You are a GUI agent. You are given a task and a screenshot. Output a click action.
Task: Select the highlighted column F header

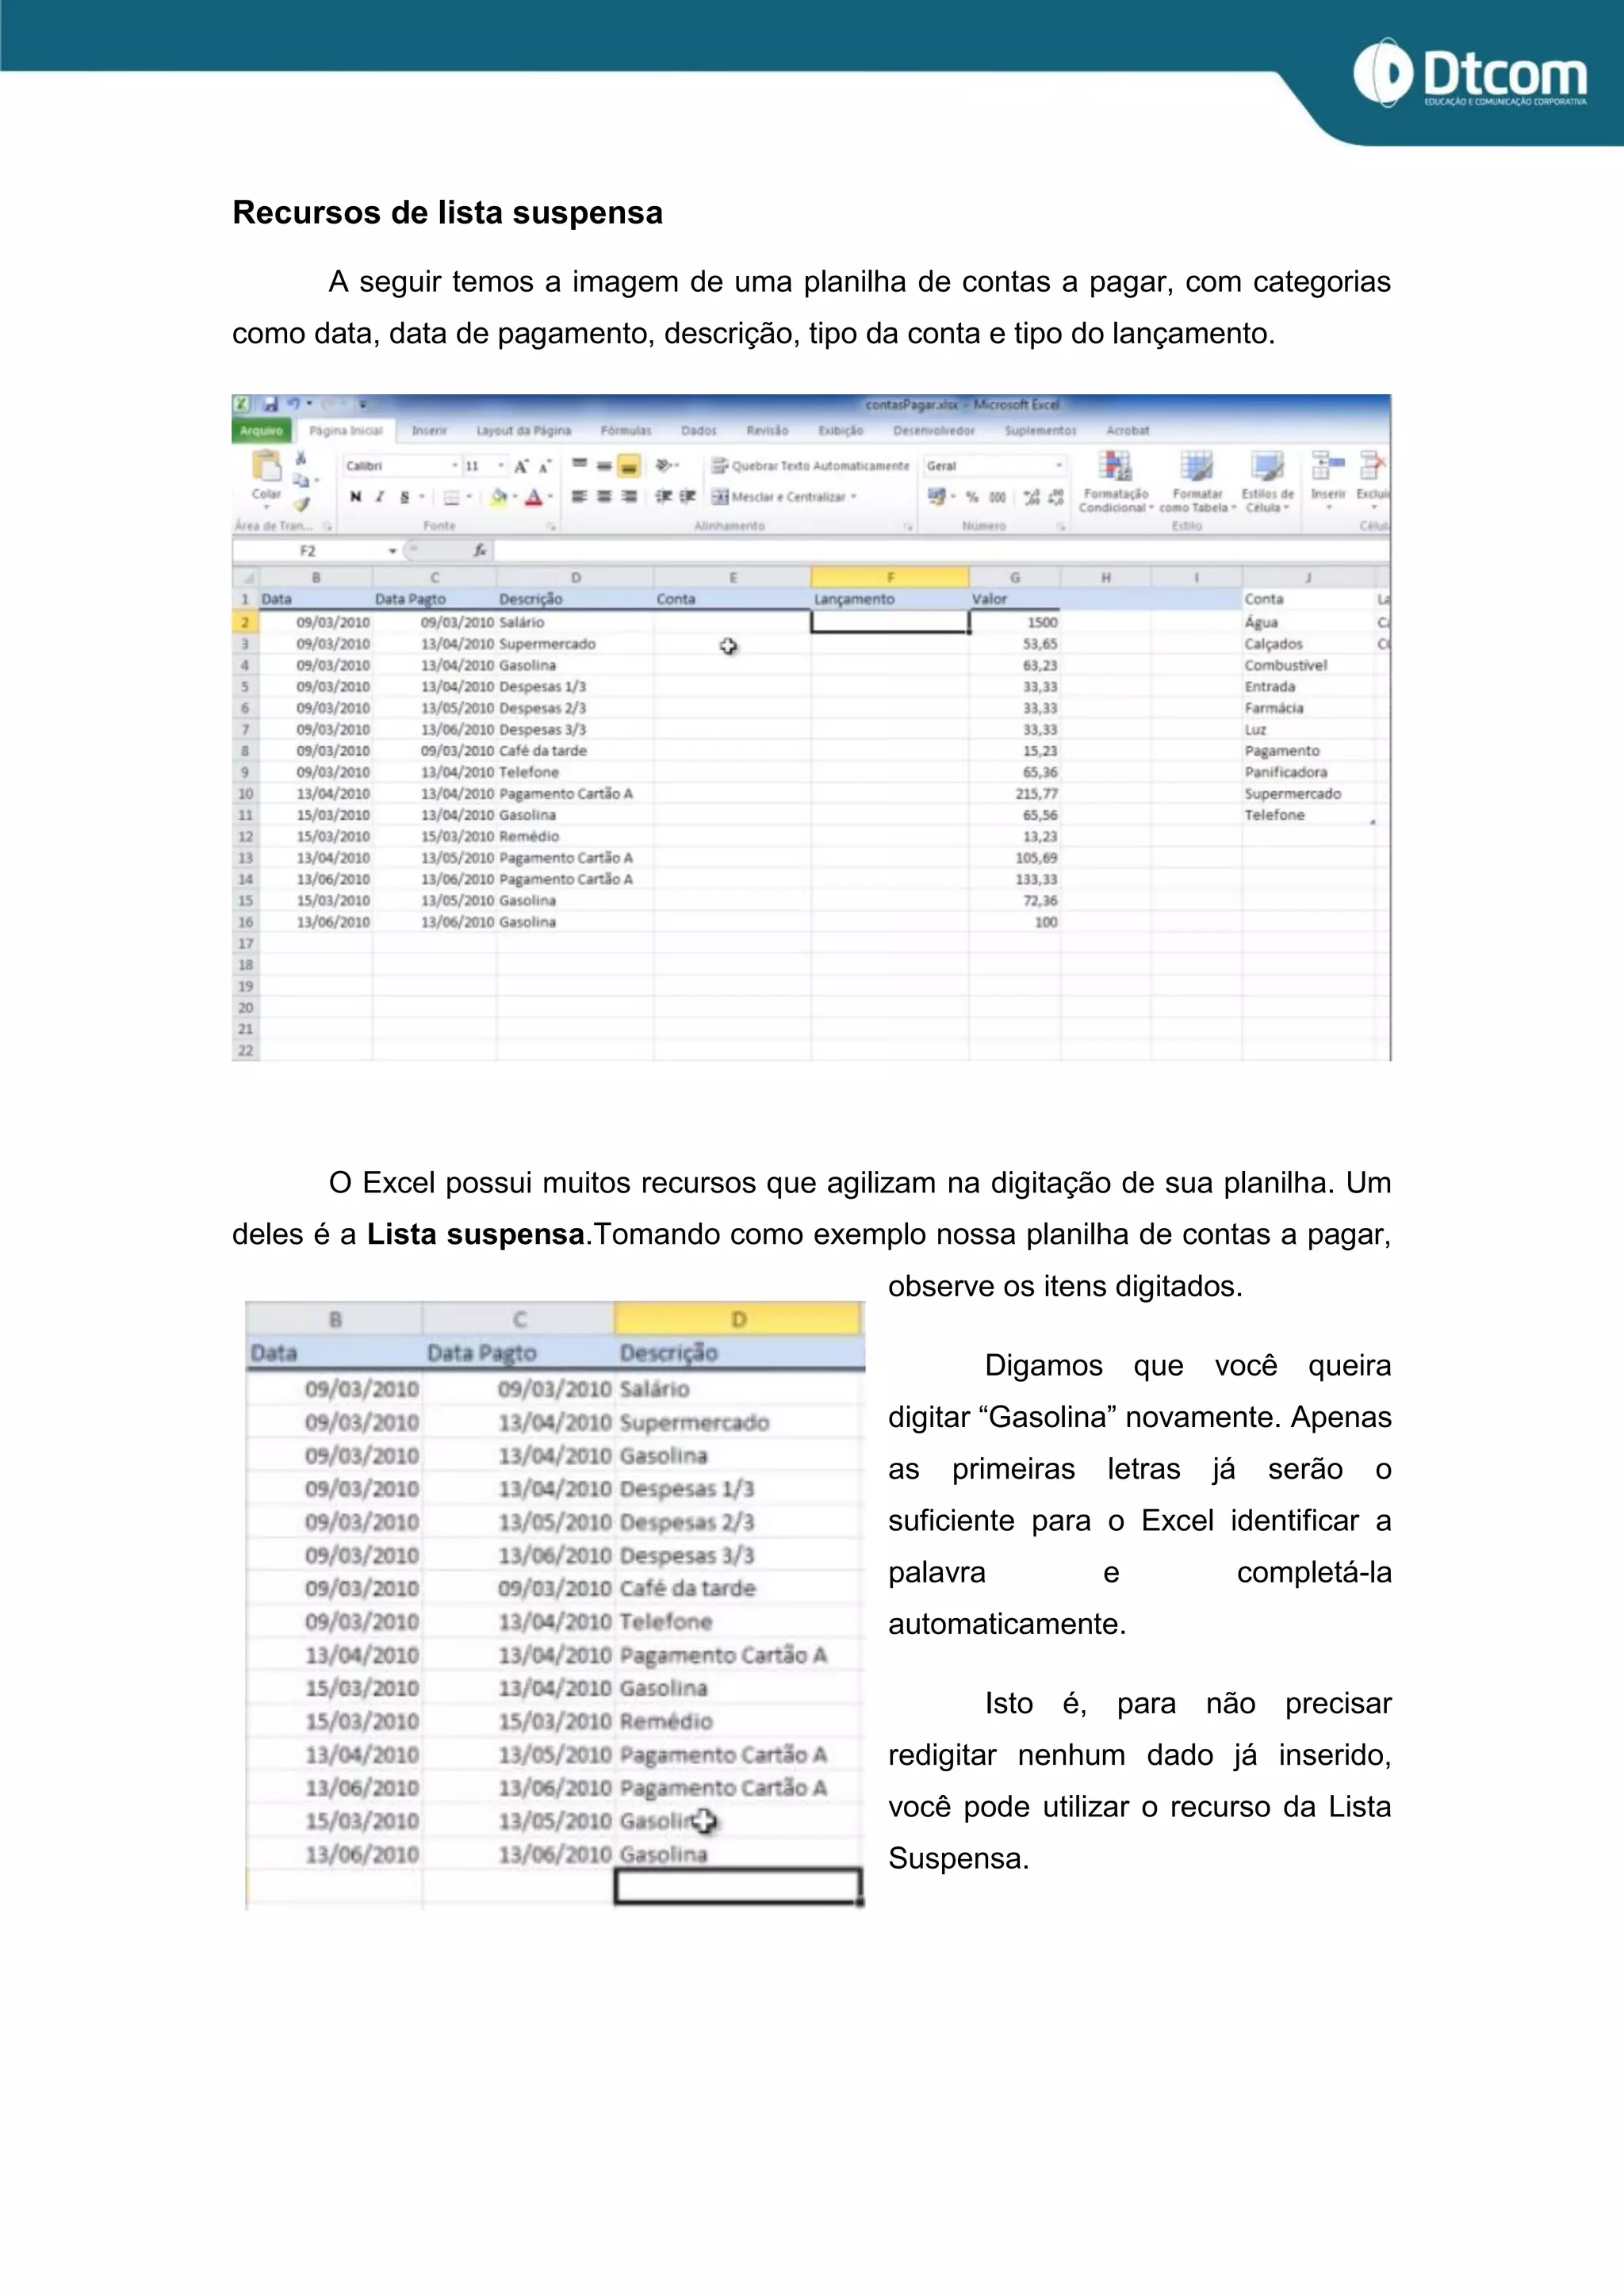click(x=890, y=577)
